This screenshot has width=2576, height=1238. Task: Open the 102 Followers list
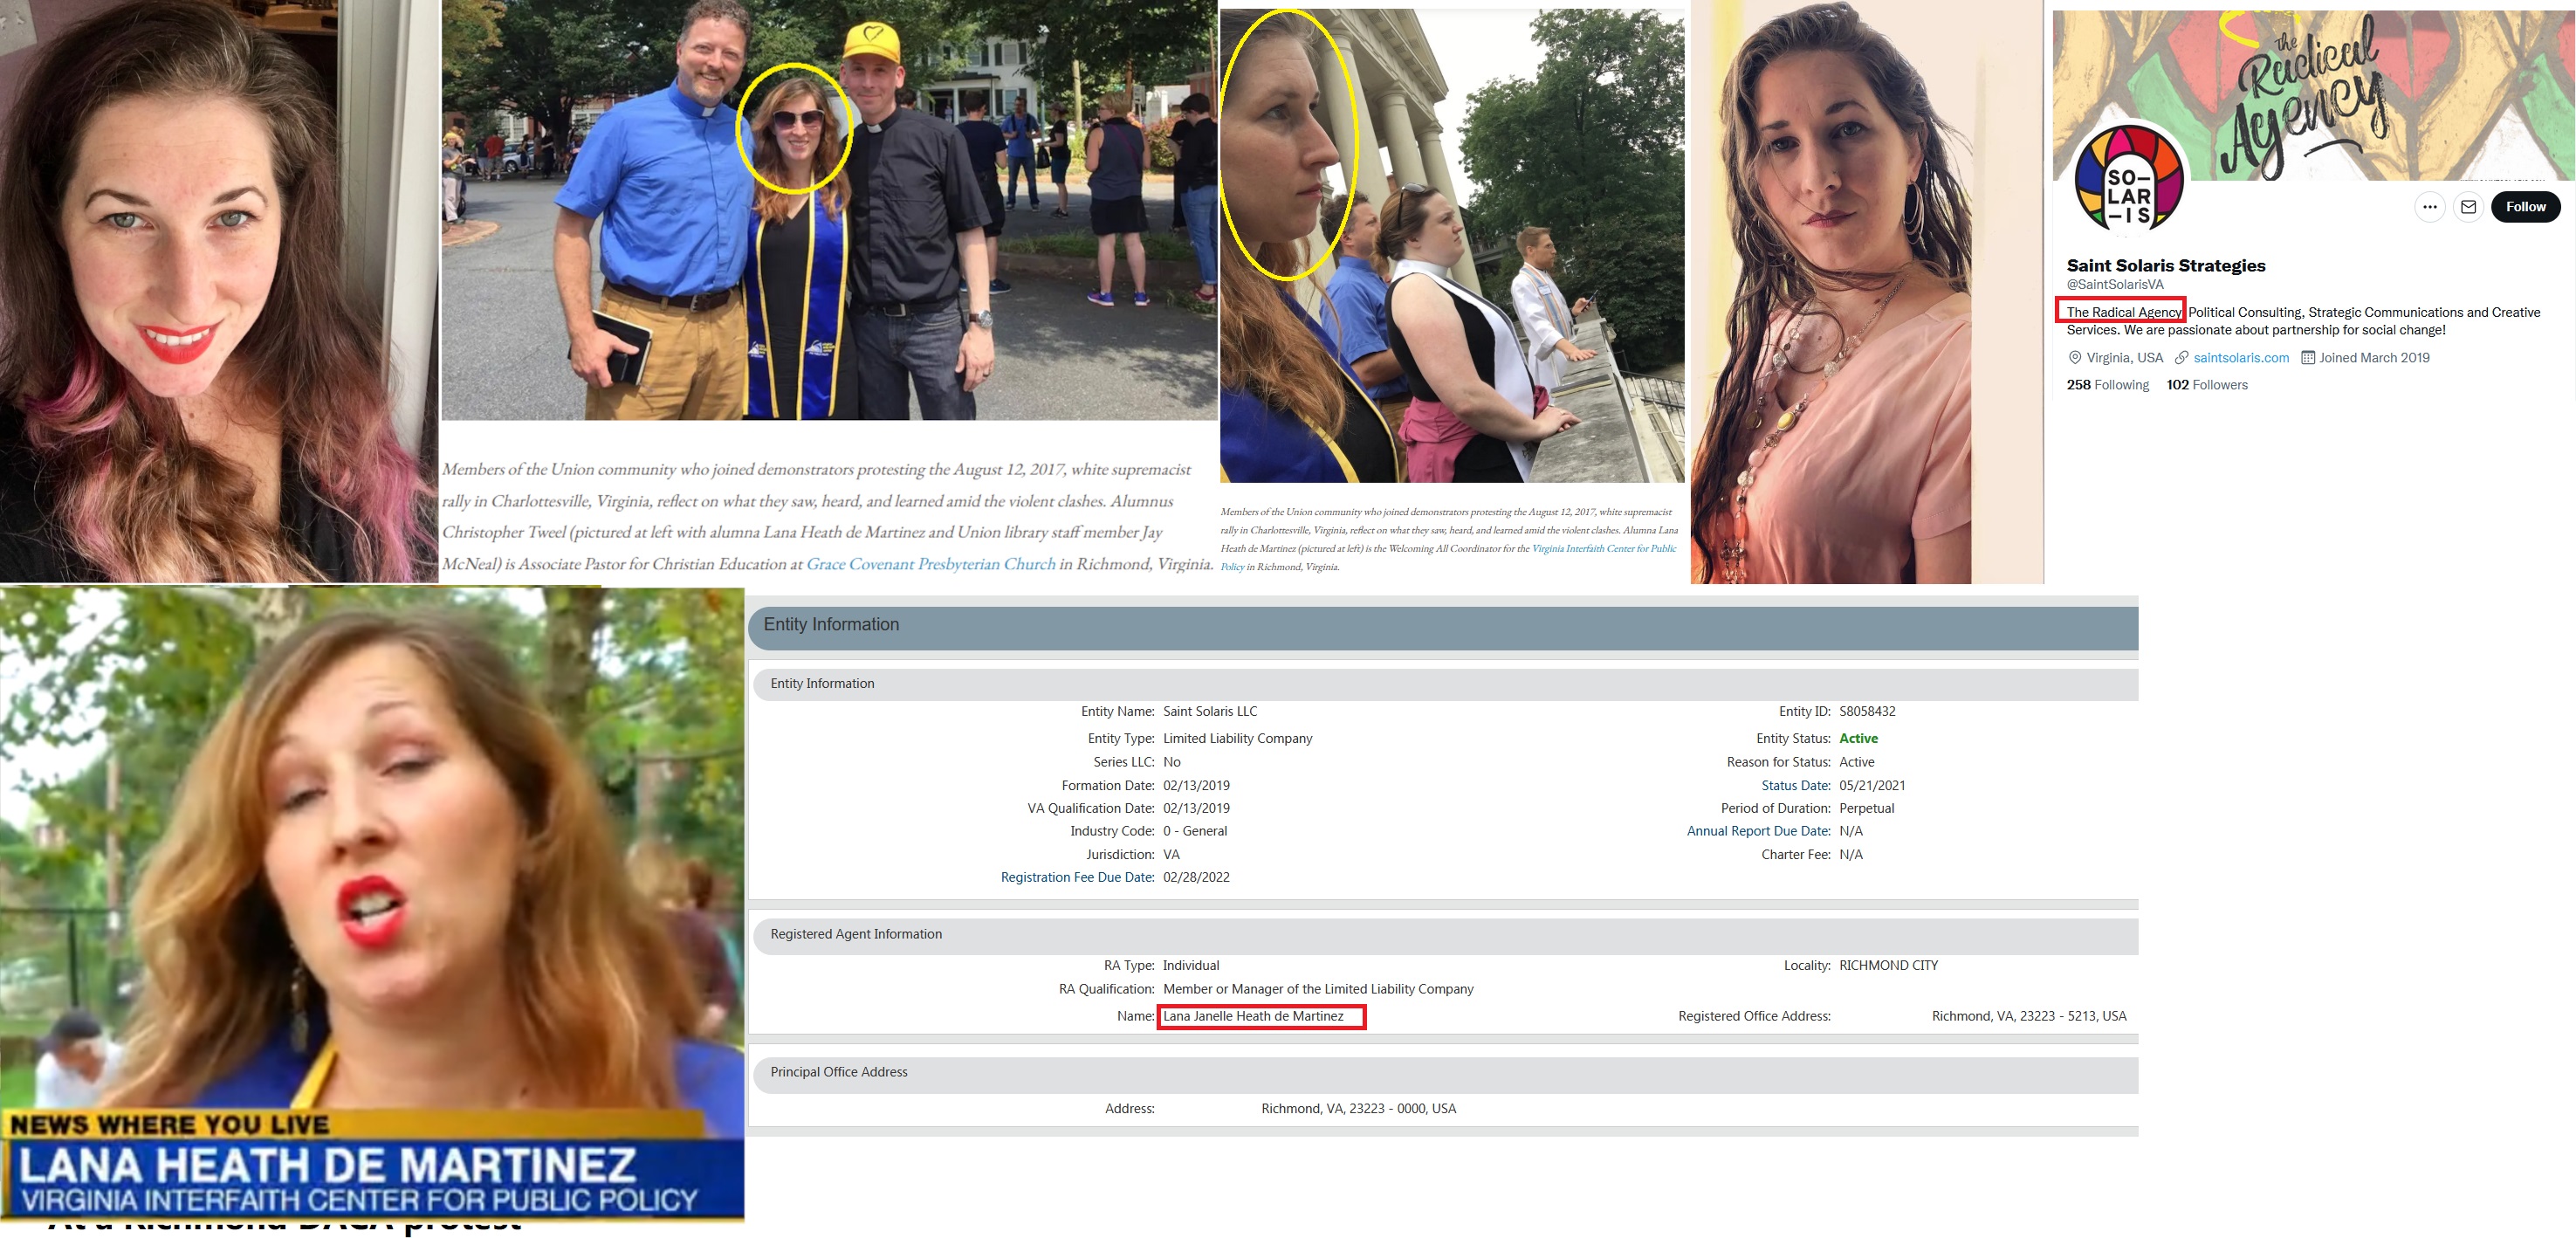(2206, 385)
